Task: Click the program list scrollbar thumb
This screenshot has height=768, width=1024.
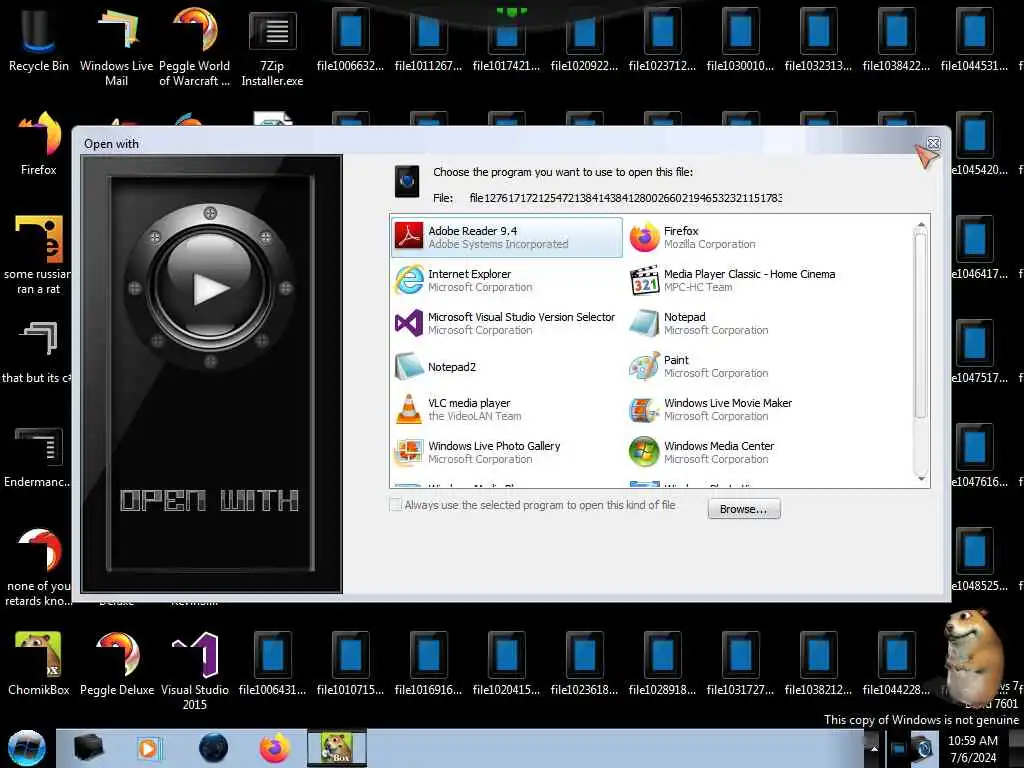Action: click(921, 325)
